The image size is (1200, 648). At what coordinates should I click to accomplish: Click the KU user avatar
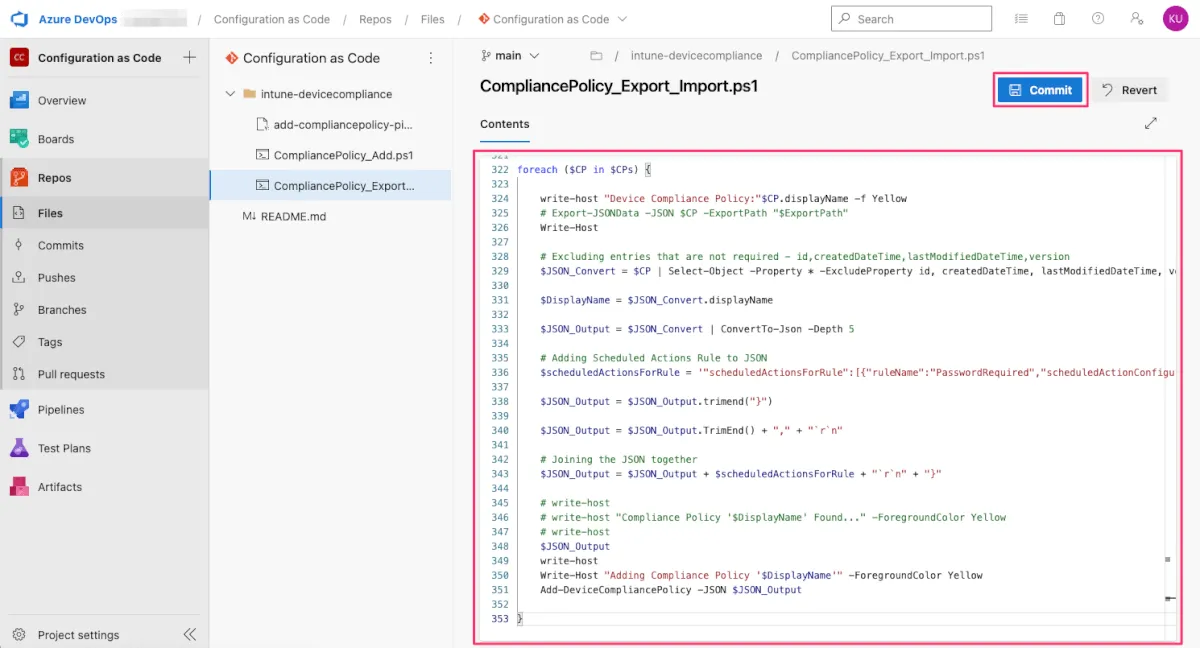[x=1175, y=19]
